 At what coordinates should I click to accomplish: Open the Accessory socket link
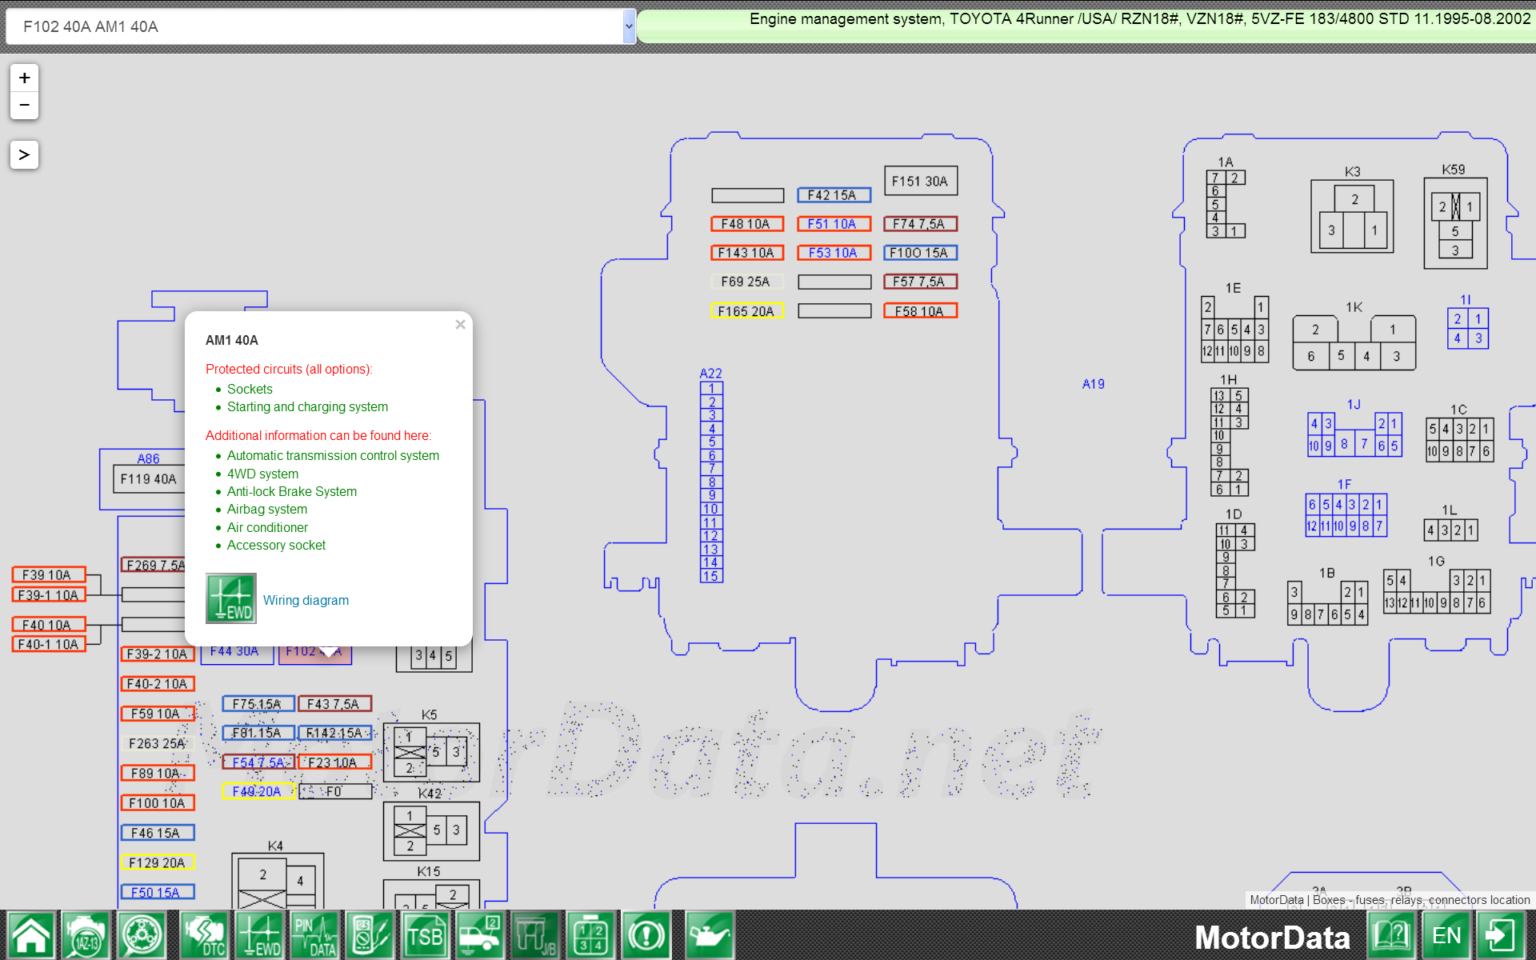click(277, 545)
